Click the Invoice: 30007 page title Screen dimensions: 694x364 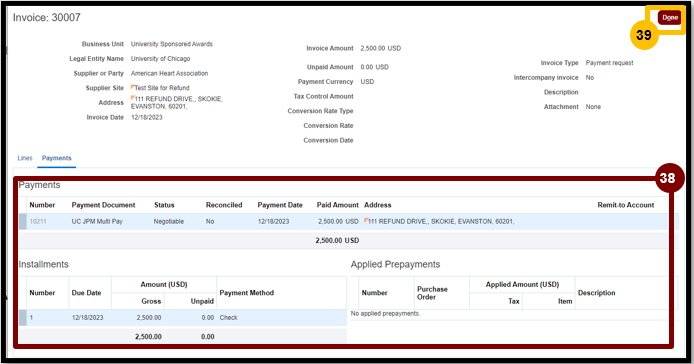(x=46, y=17)
